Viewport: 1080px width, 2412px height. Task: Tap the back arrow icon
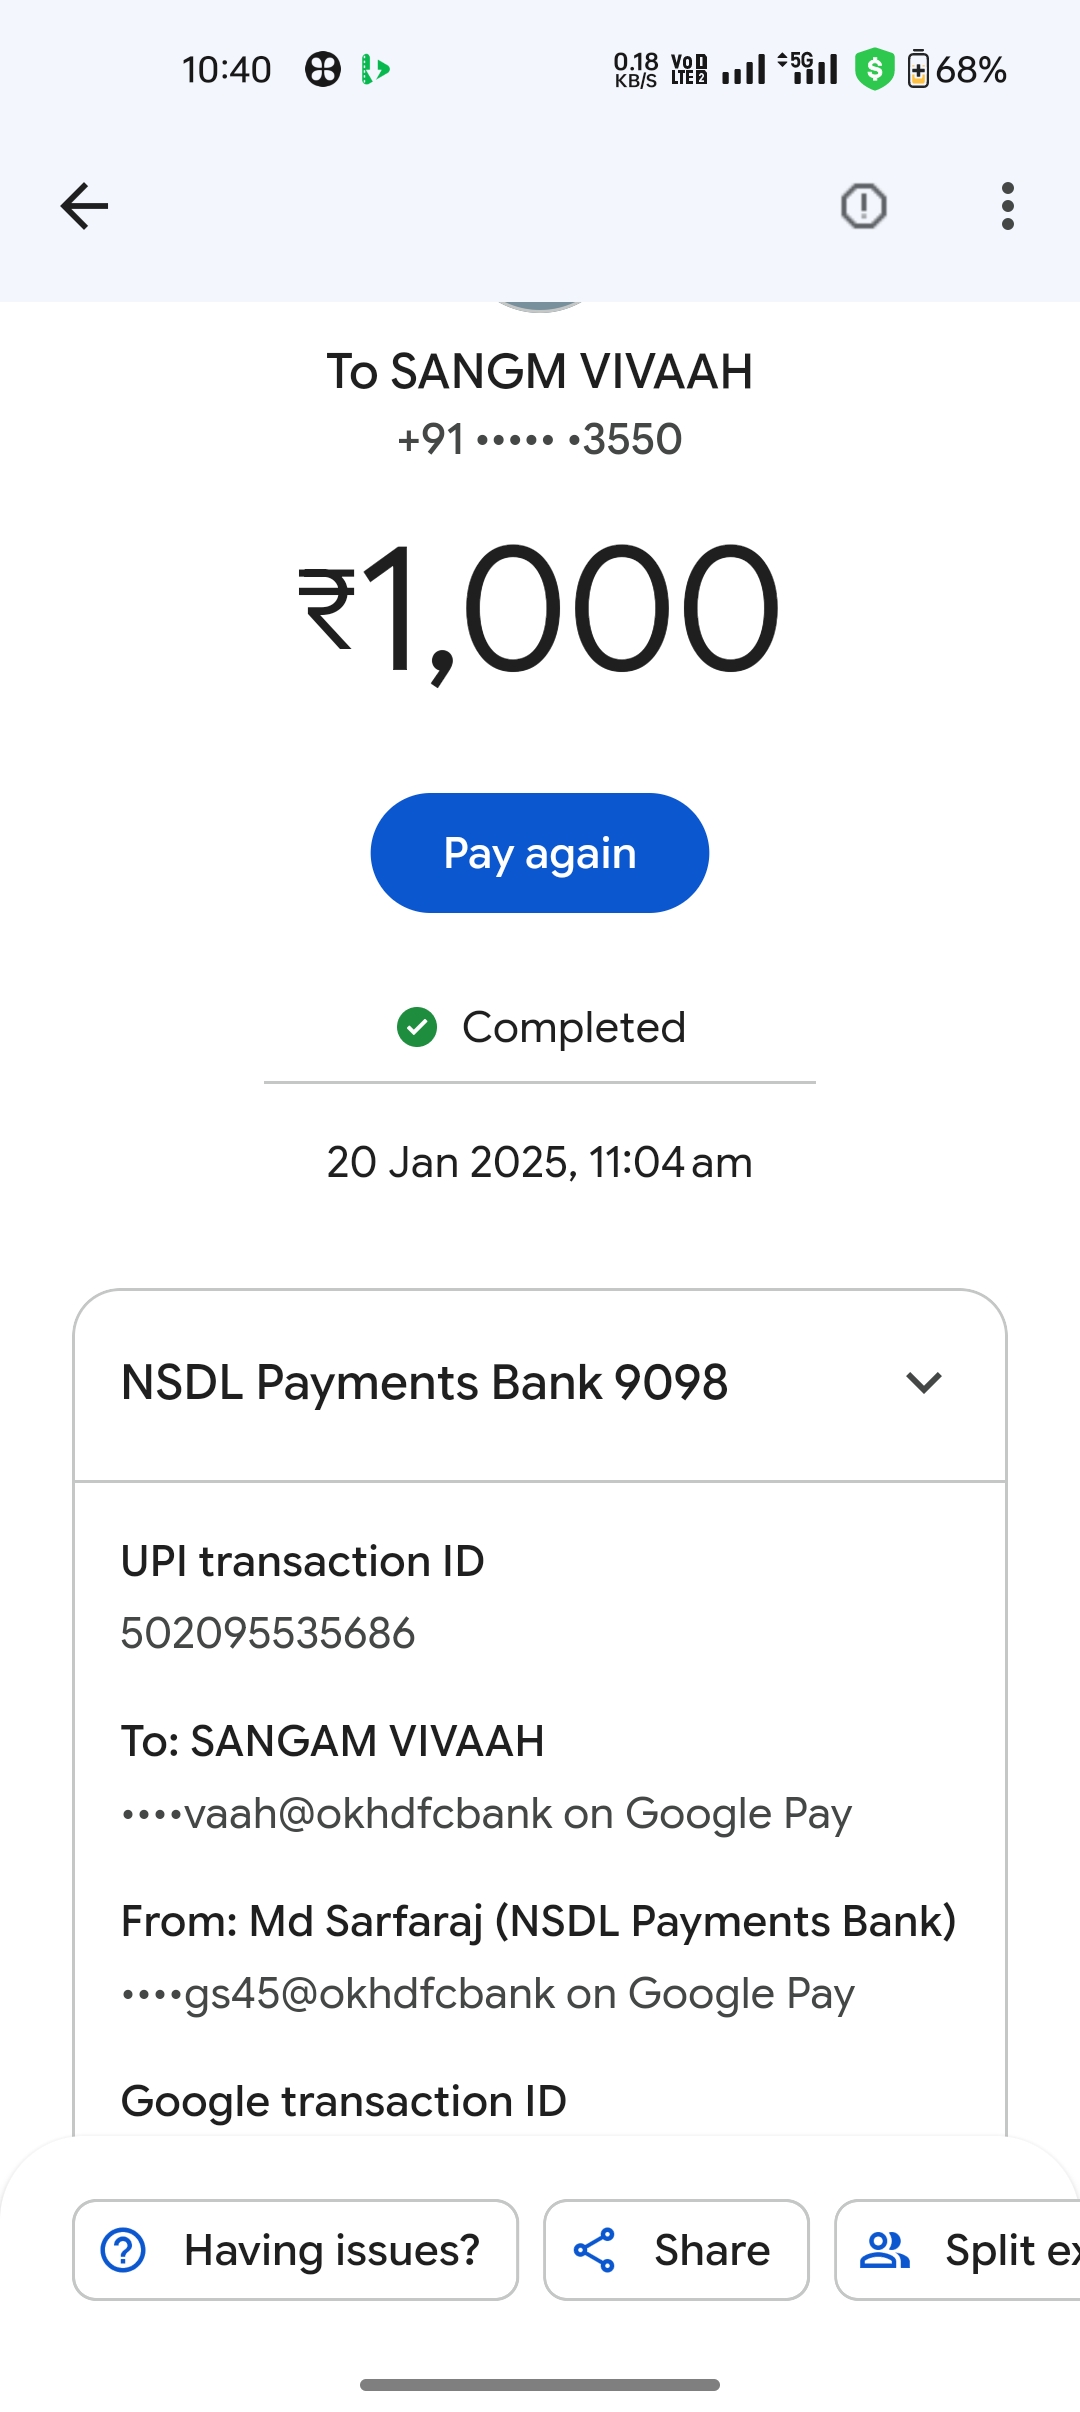tap(84, 206)
